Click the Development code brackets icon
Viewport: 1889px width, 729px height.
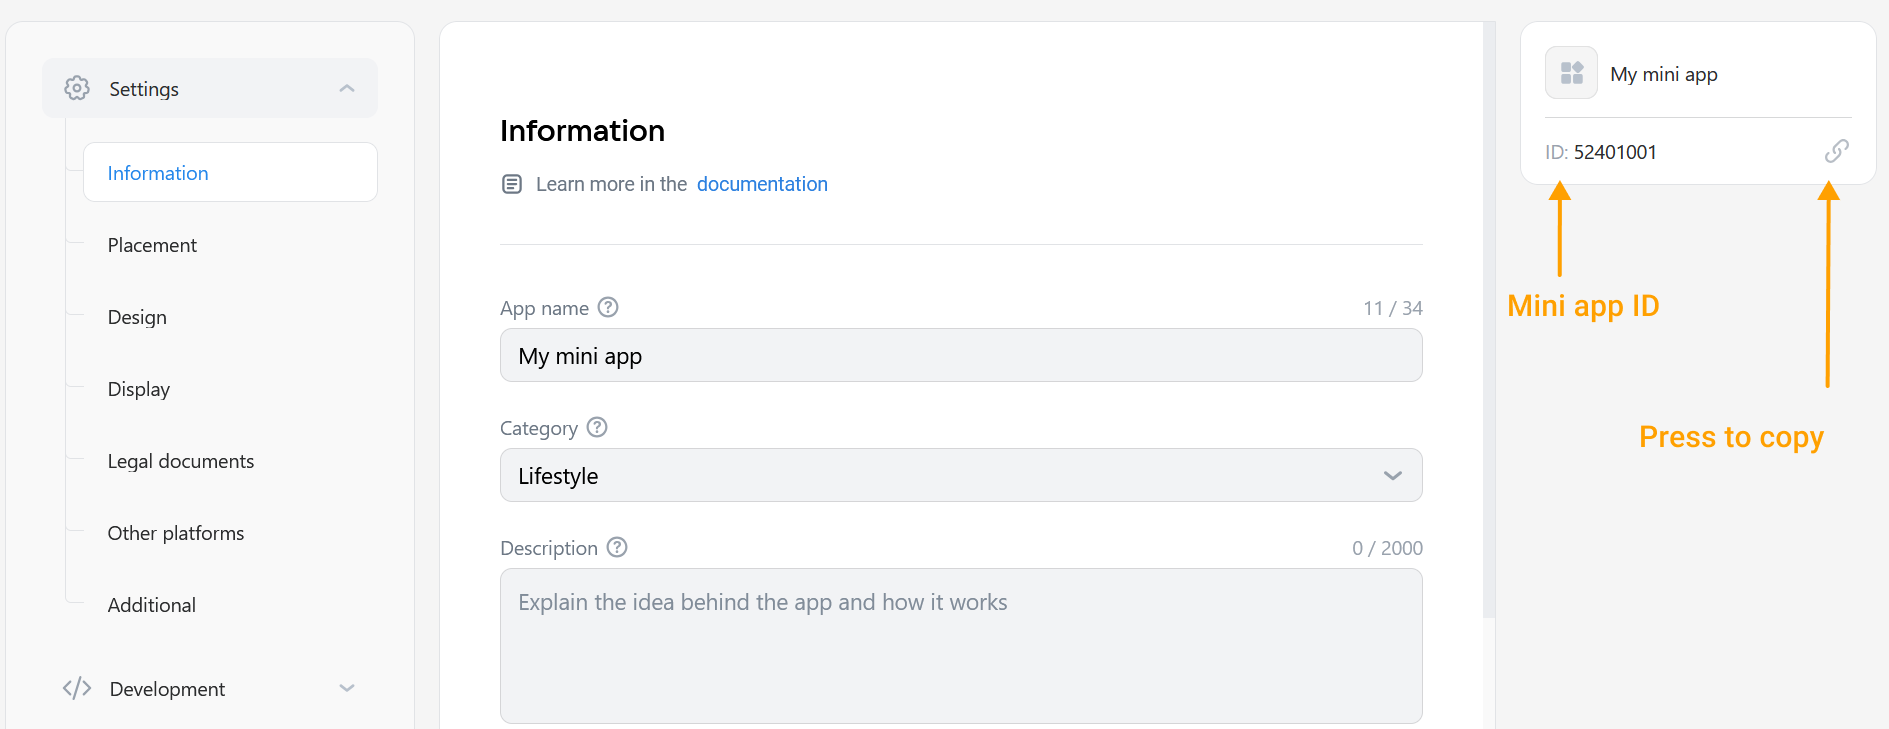(77, 688)
